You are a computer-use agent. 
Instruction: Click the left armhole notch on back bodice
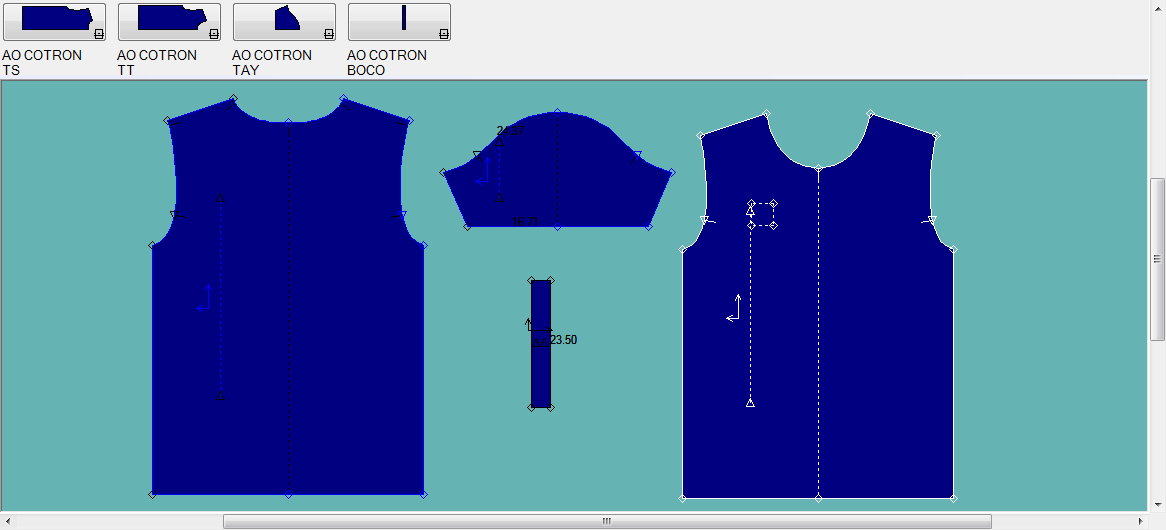177,215
